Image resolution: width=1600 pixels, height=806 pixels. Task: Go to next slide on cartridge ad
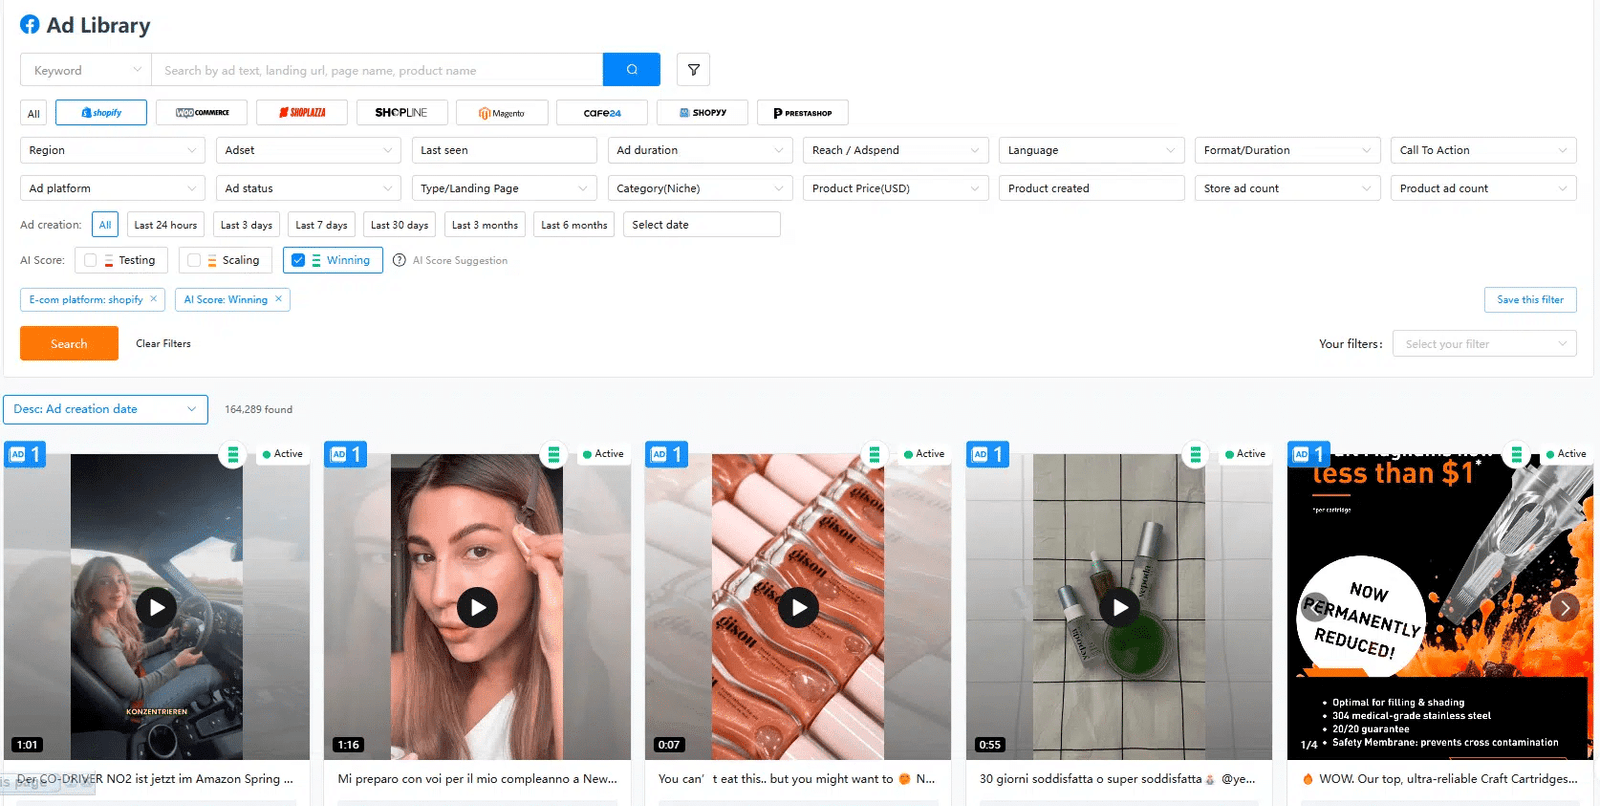(1564, 607)
